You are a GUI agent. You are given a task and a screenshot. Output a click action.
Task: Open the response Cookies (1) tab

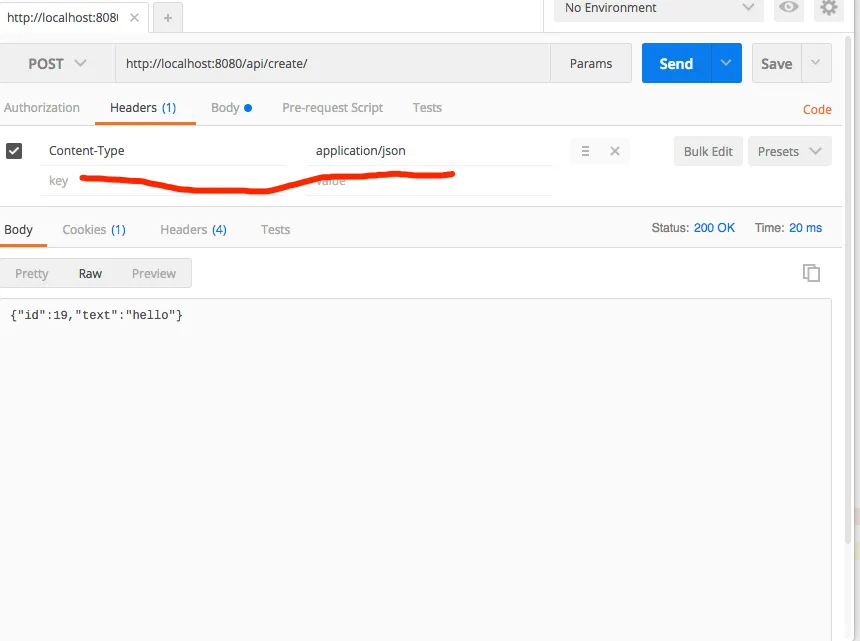94,230
